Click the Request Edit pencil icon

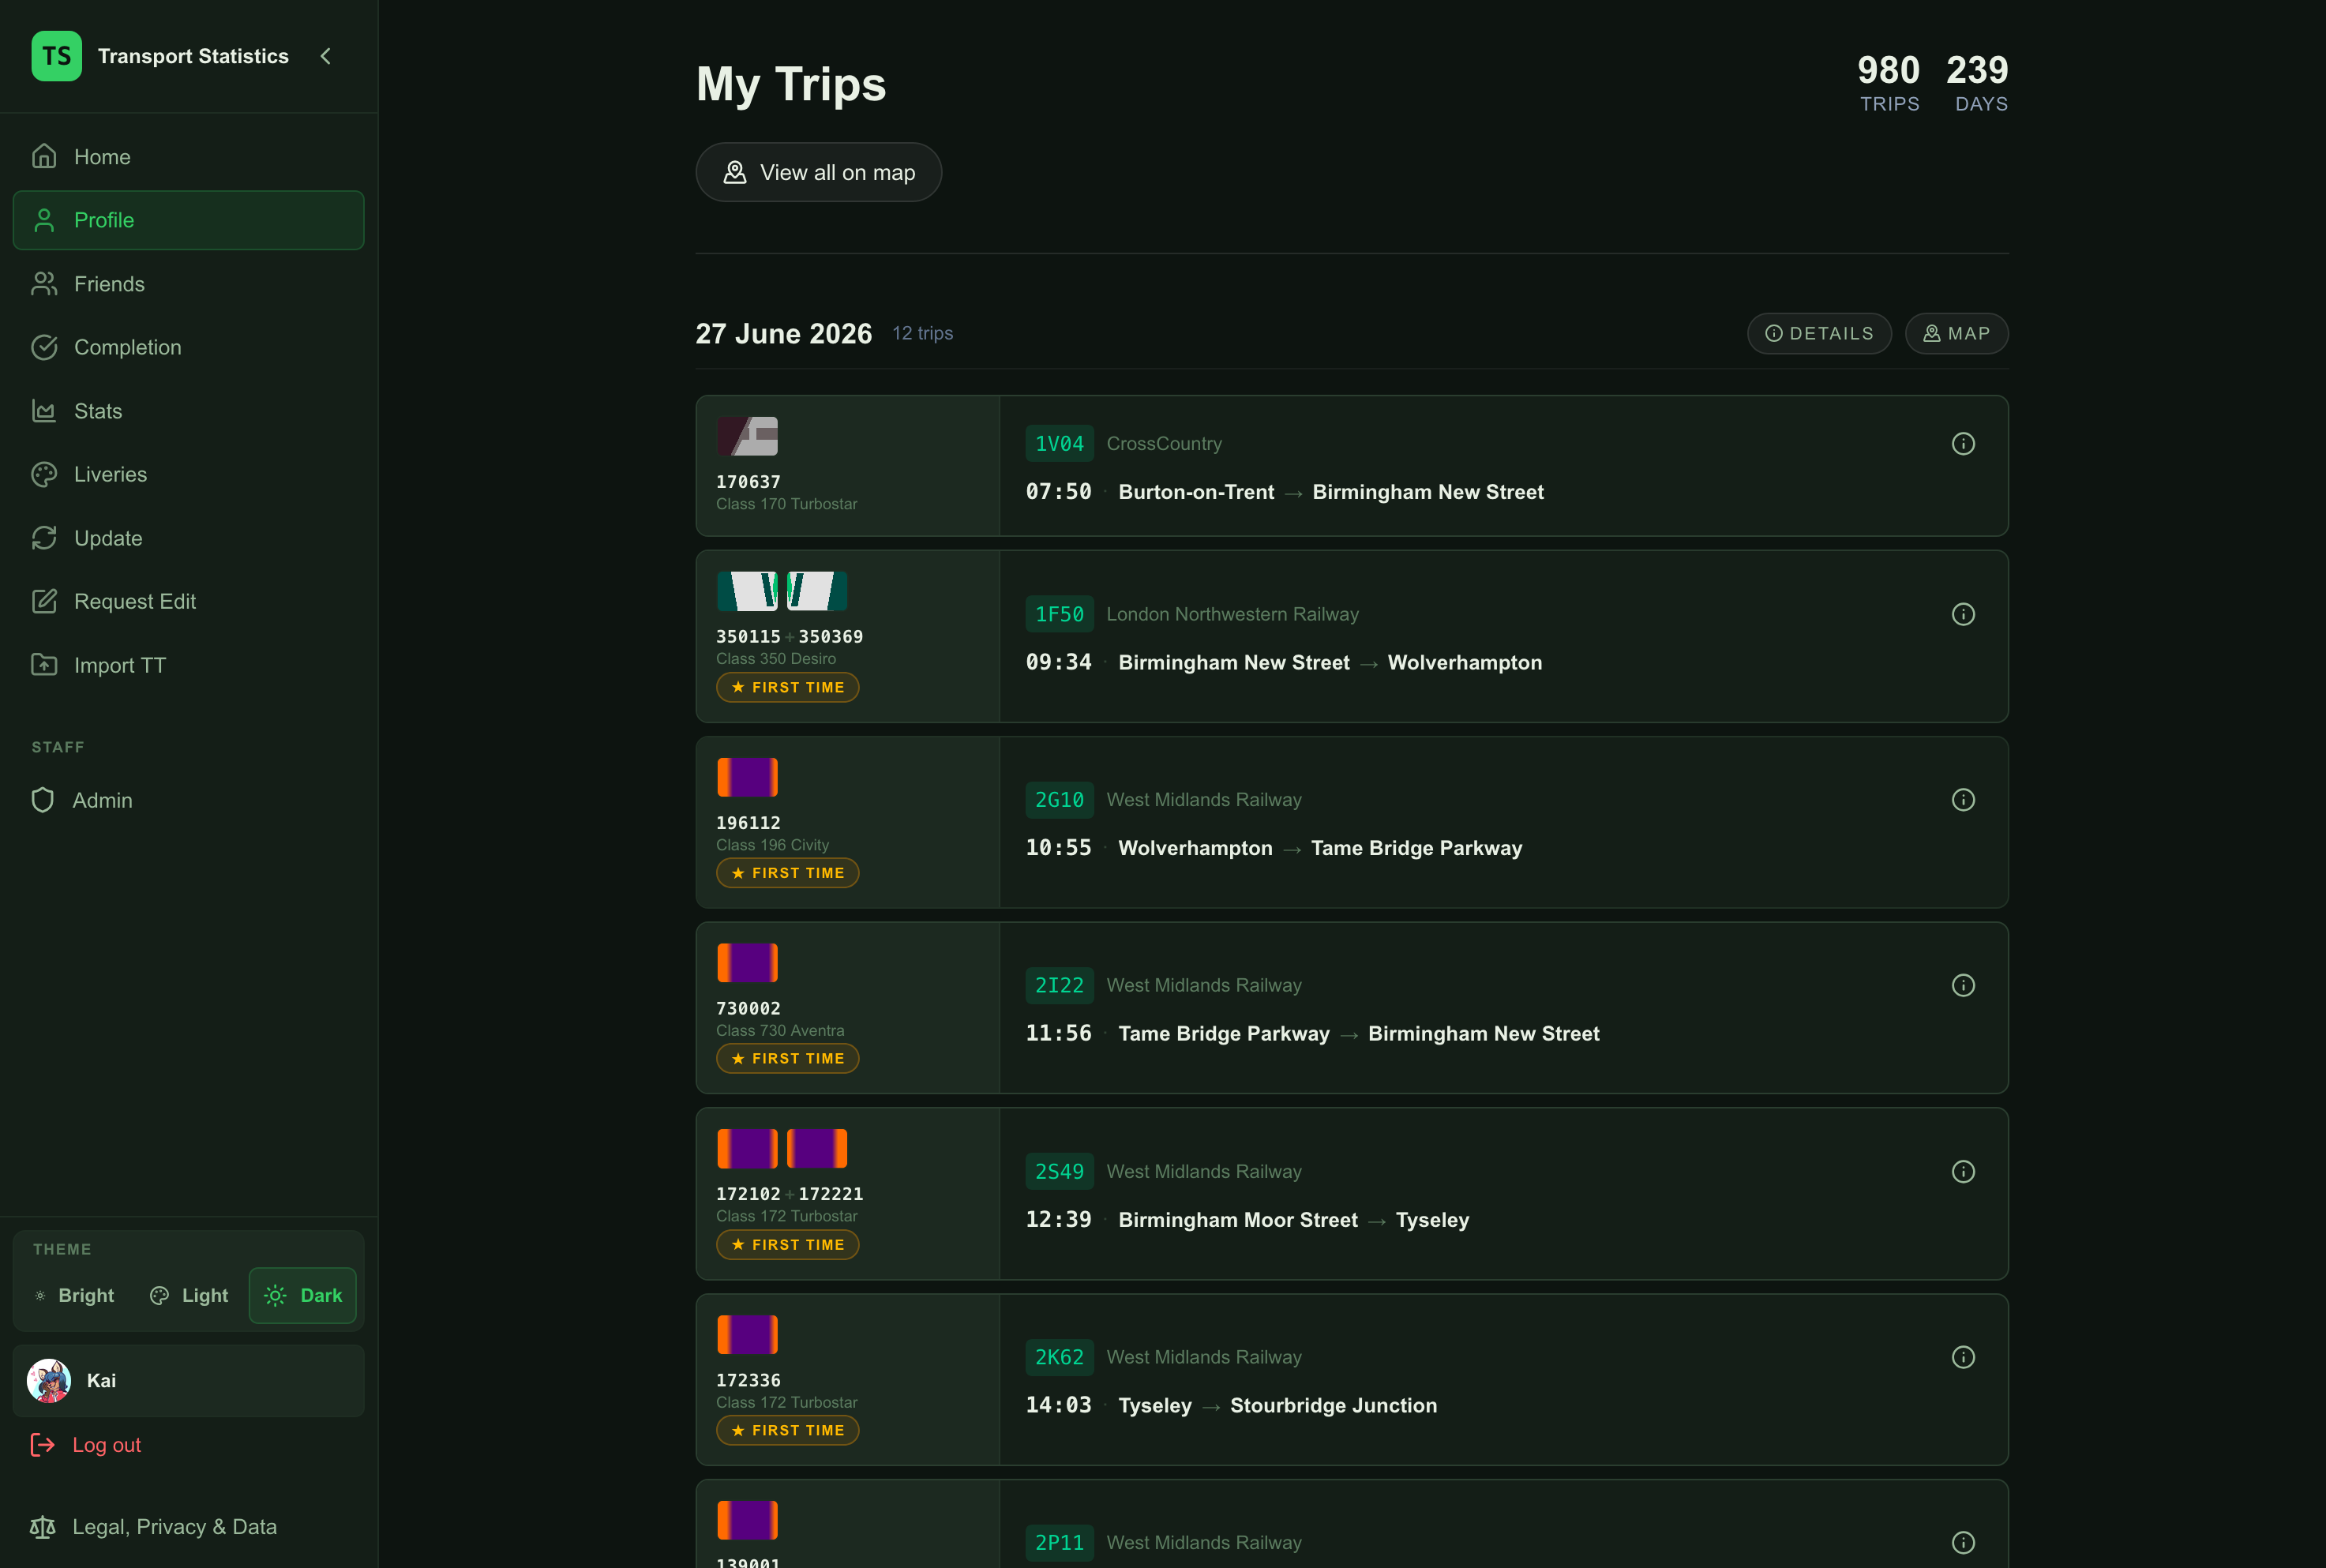44,601
